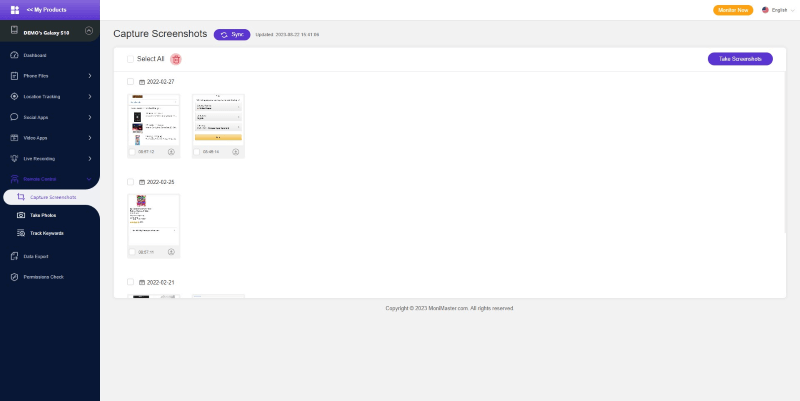
Task: Download the 2022-02-25 screenshot via its download icon
Action: pyautogui.click(x=171, y=252)
